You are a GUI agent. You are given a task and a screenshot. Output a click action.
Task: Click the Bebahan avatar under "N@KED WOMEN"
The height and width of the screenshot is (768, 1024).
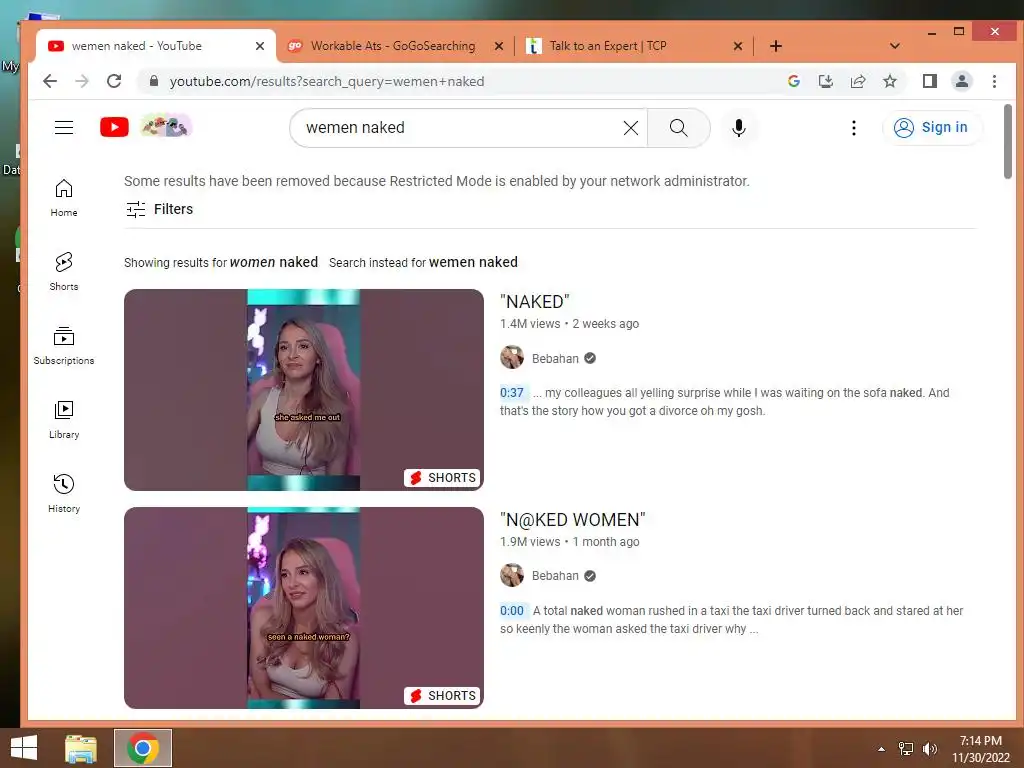(x=512, y=575)
